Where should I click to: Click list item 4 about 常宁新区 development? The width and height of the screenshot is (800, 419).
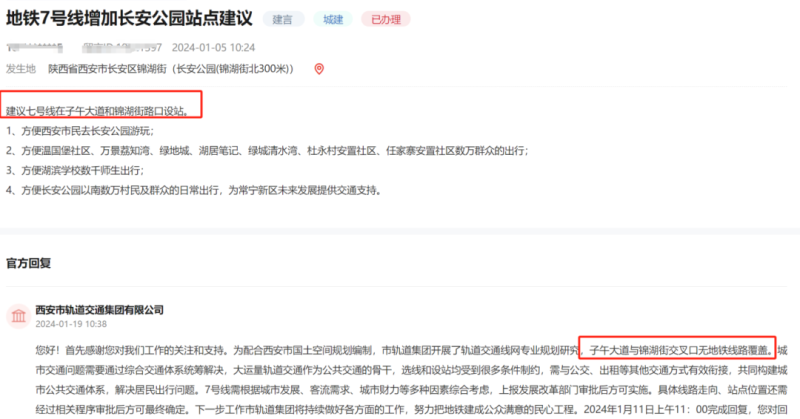[193, 189]
